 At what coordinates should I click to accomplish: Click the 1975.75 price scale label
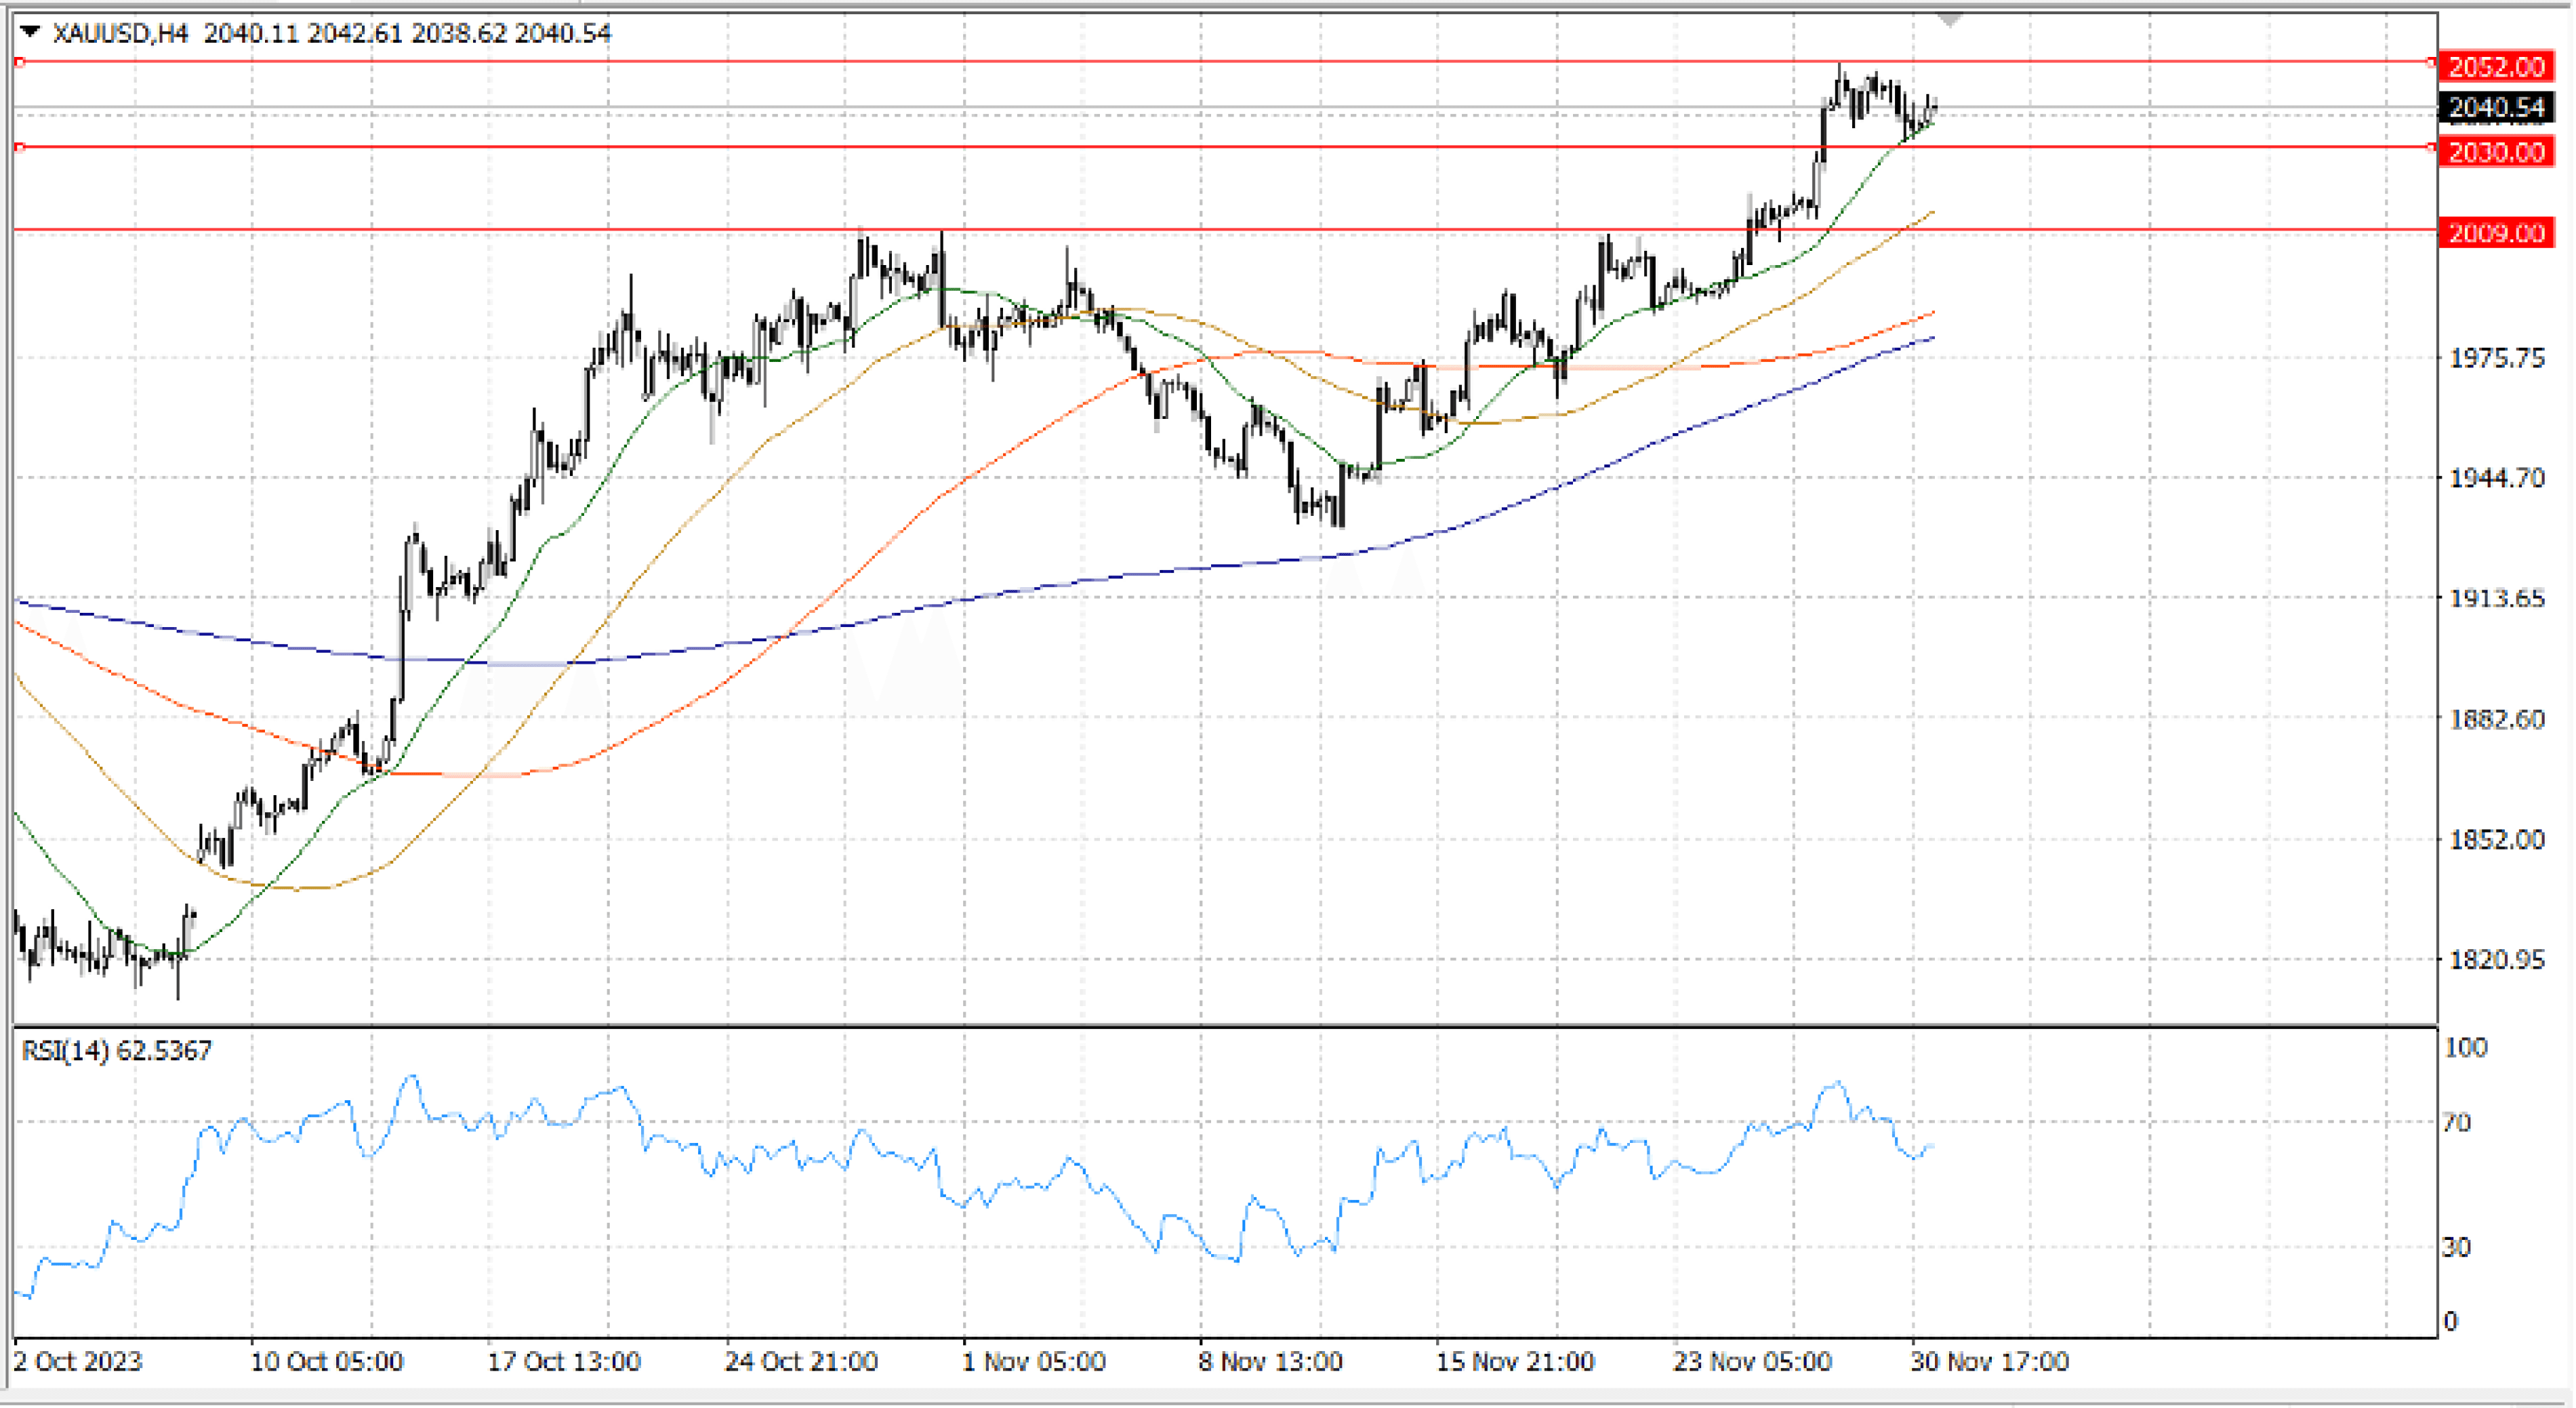click(2496, 358)
